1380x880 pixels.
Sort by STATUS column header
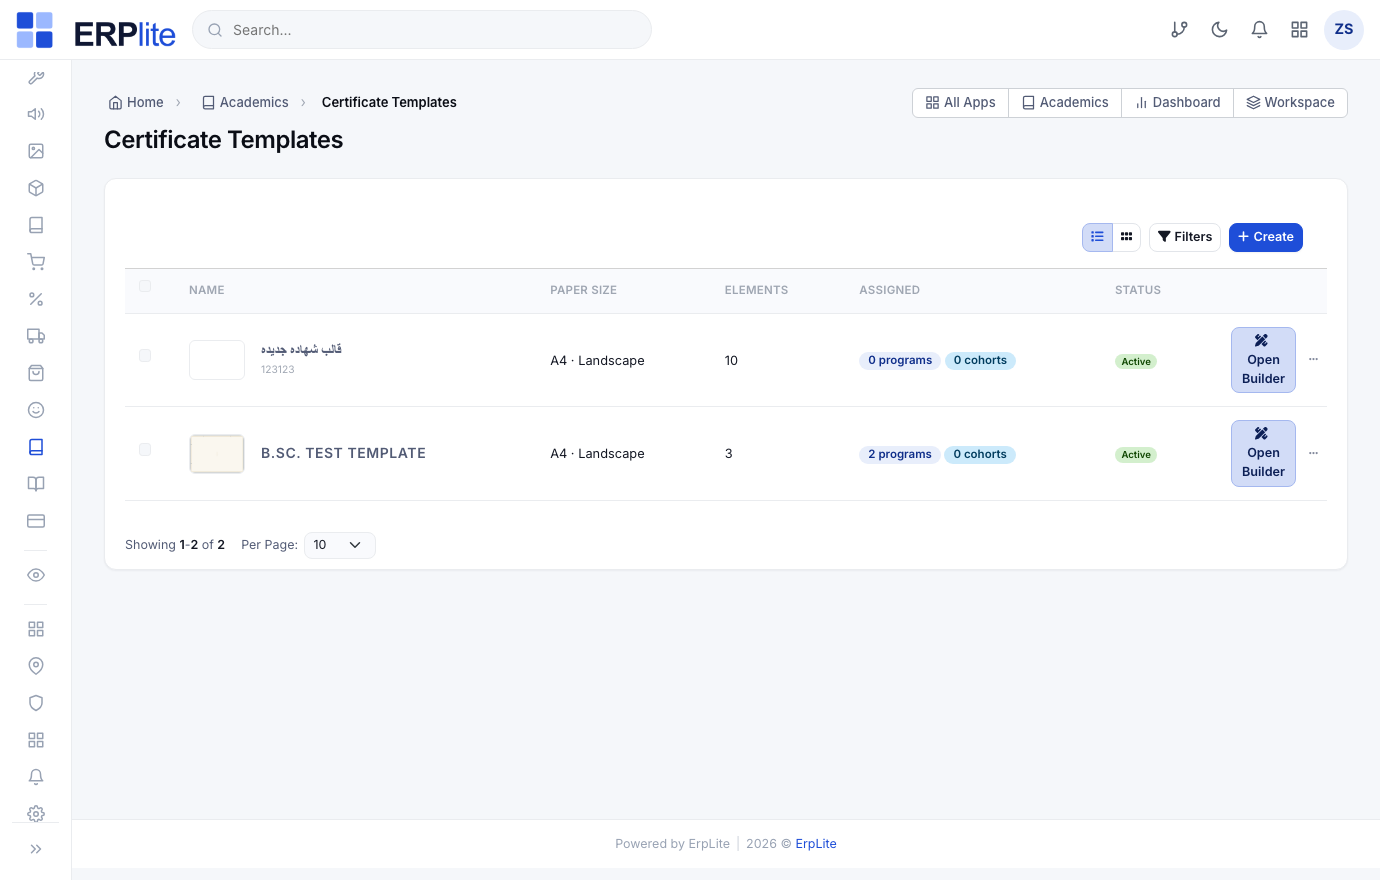click(x=1138, y=290)
